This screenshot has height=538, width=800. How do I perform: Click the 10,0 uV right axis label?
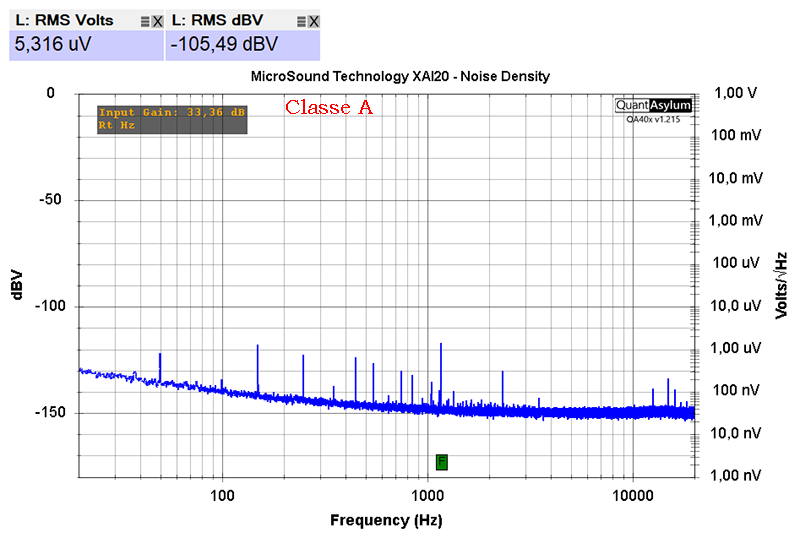pyautogui.click(x=736, y=306)
